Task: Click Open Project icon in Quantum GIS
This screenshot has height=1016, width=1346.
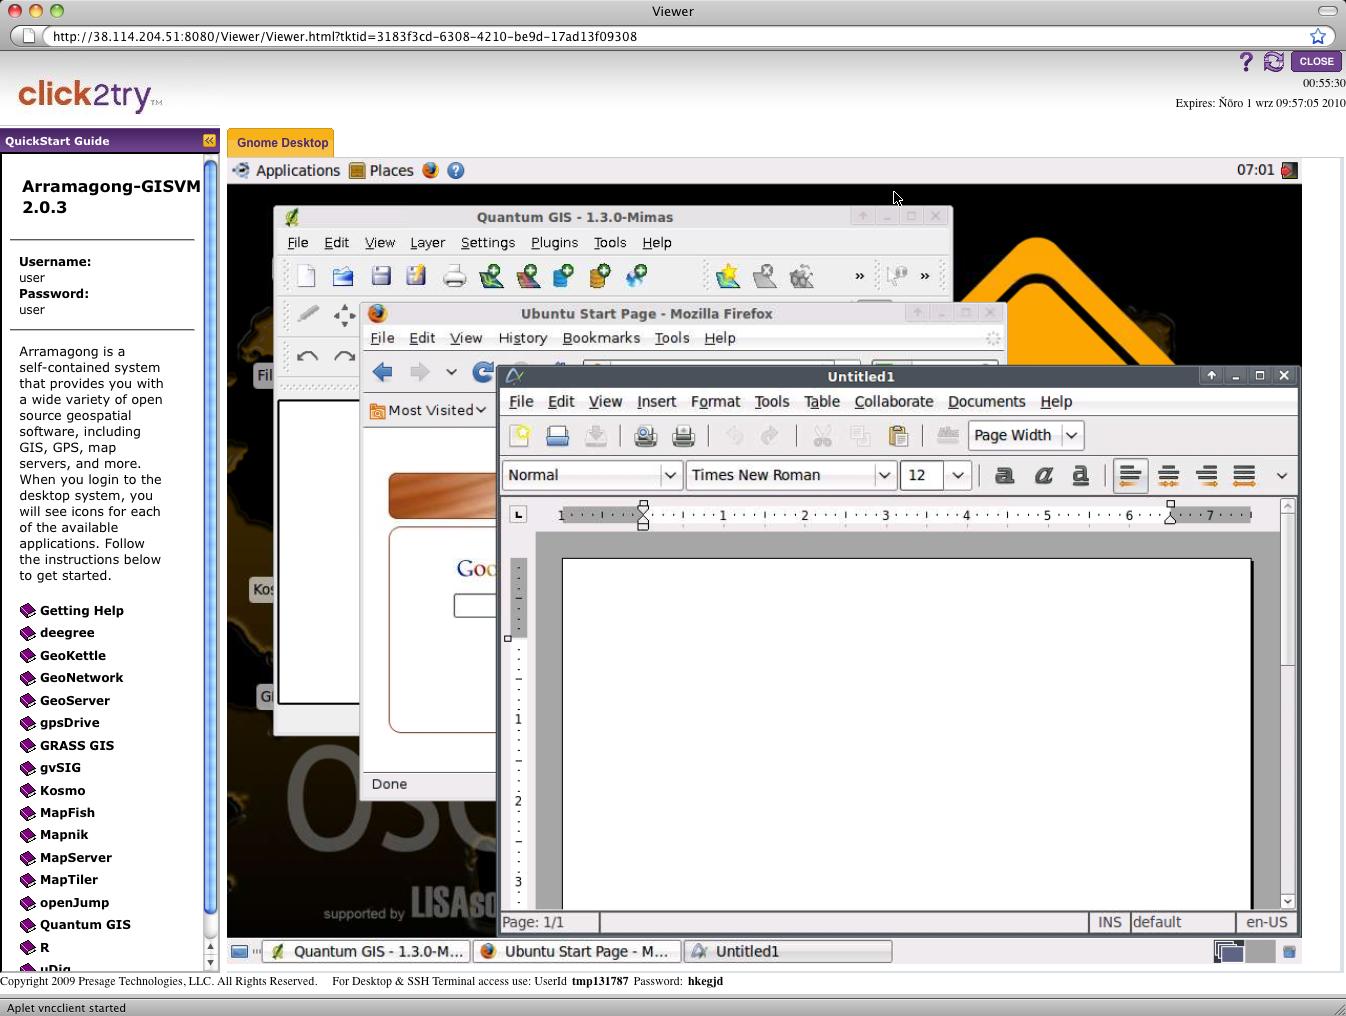Action: coord(343,276)
